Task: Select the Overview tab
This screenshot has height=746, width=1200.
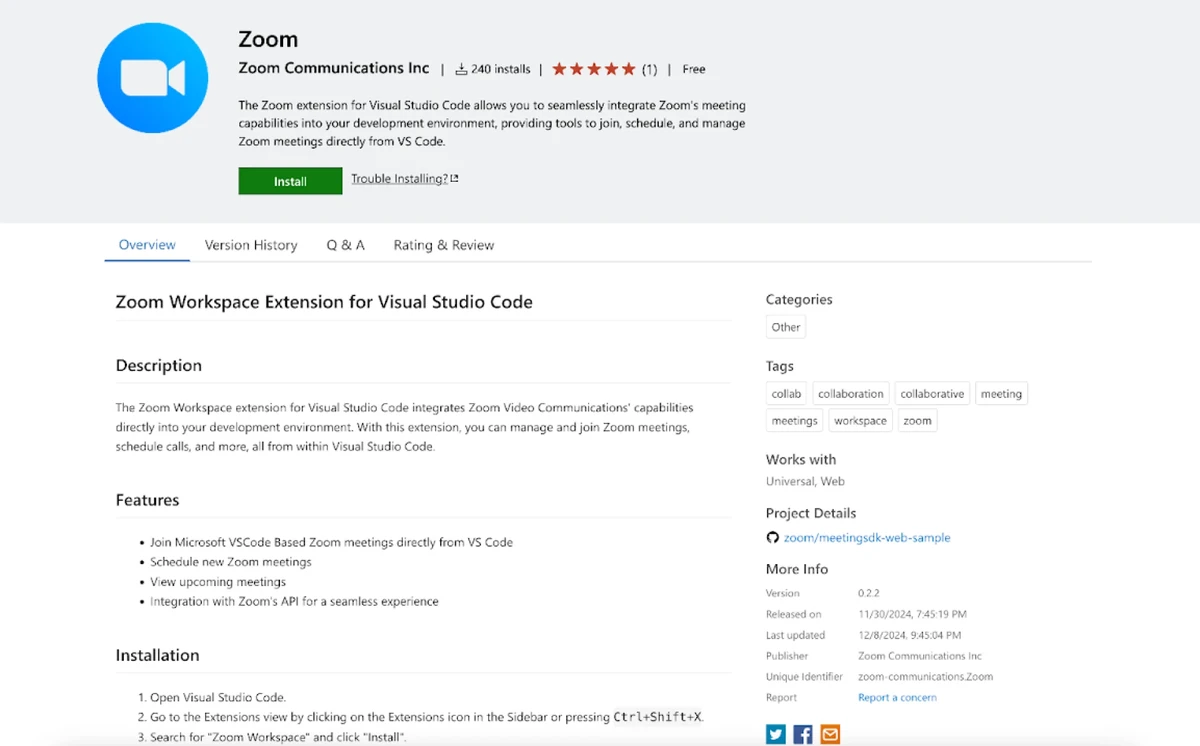Action: (147, 245)
